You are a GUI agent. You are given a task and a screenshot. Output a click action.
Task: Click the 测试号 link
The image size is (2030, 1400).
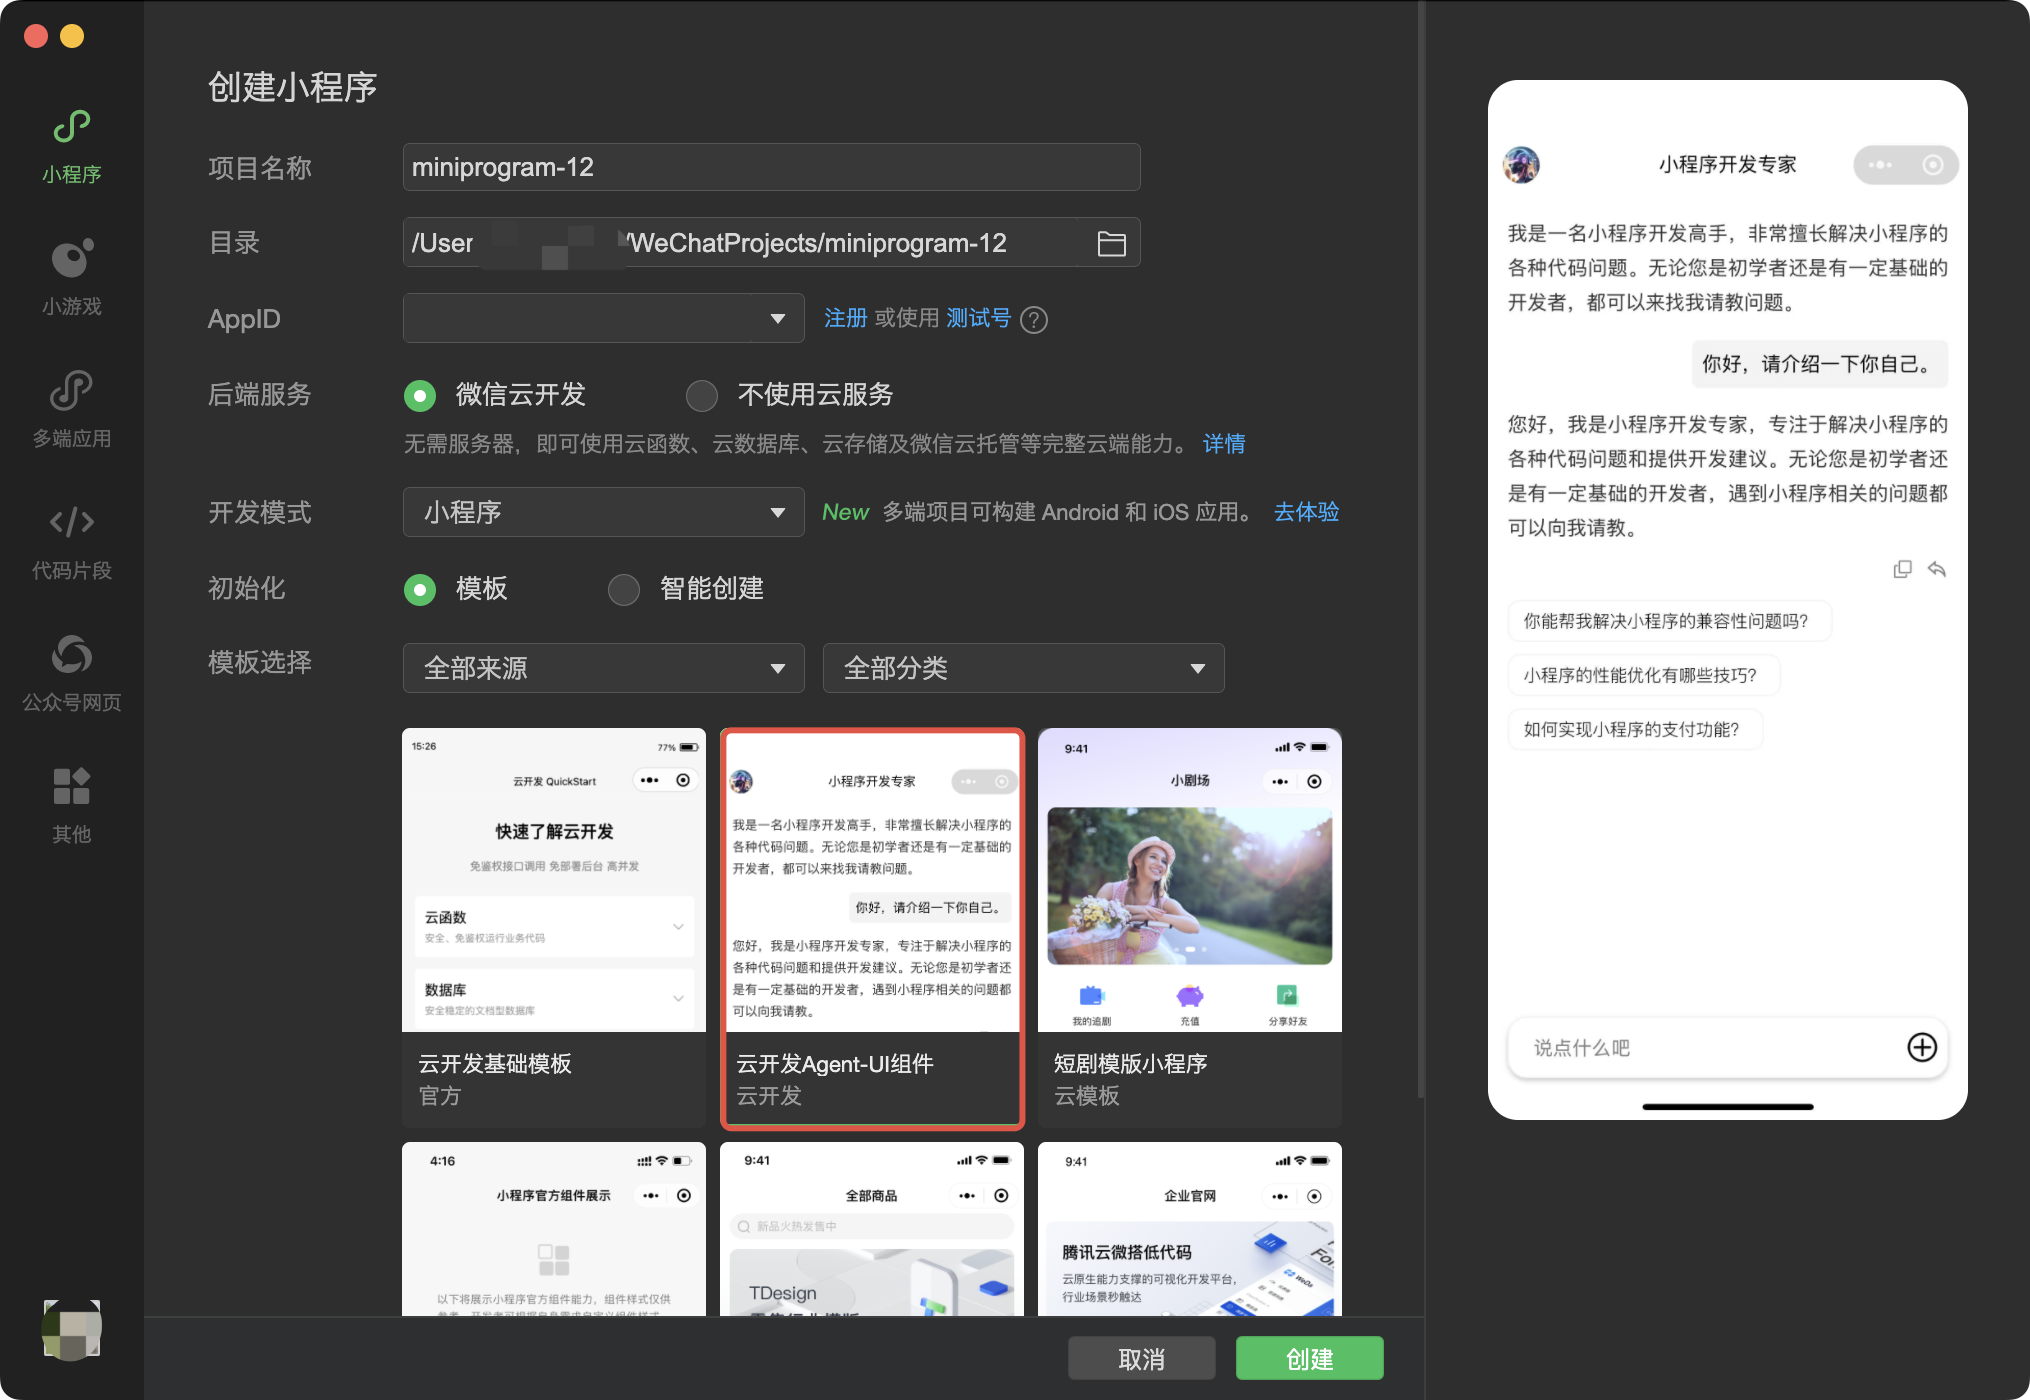point(978,318)
